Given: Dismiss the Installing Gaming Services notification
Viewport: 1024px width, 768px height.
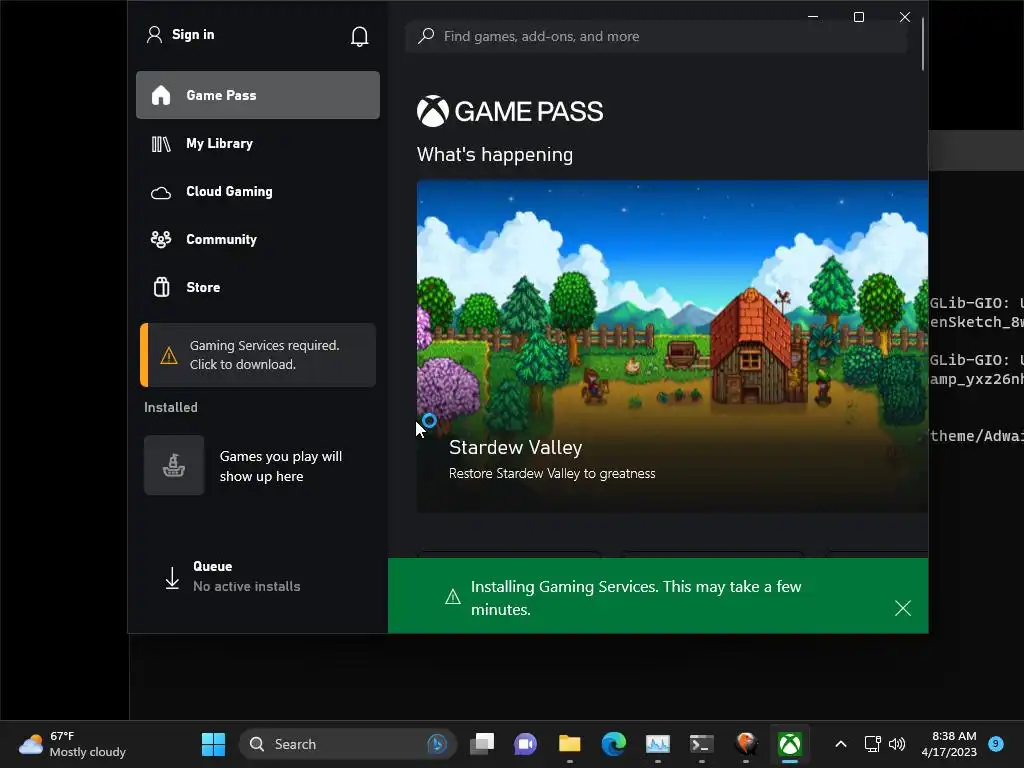Looking at the screenshot, I should (x=903, y=609).
